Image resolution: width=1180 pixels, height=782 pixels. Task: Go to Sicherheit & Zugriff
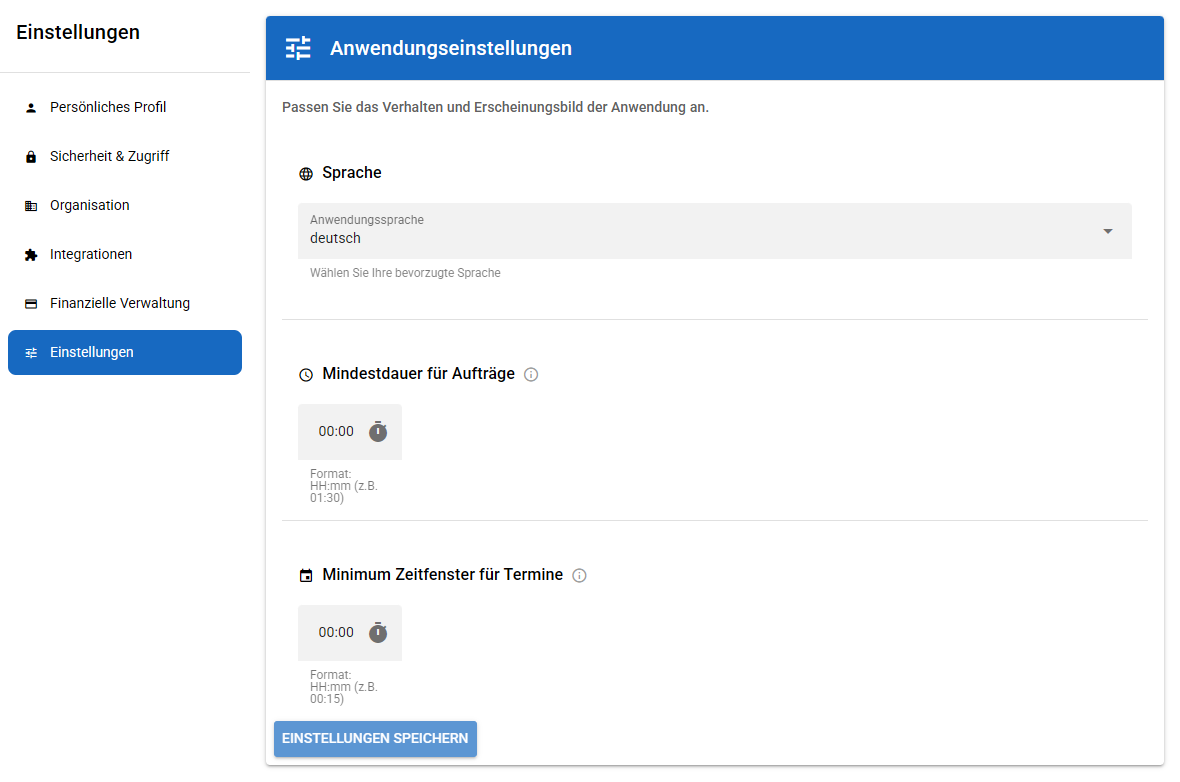point(125,157)
